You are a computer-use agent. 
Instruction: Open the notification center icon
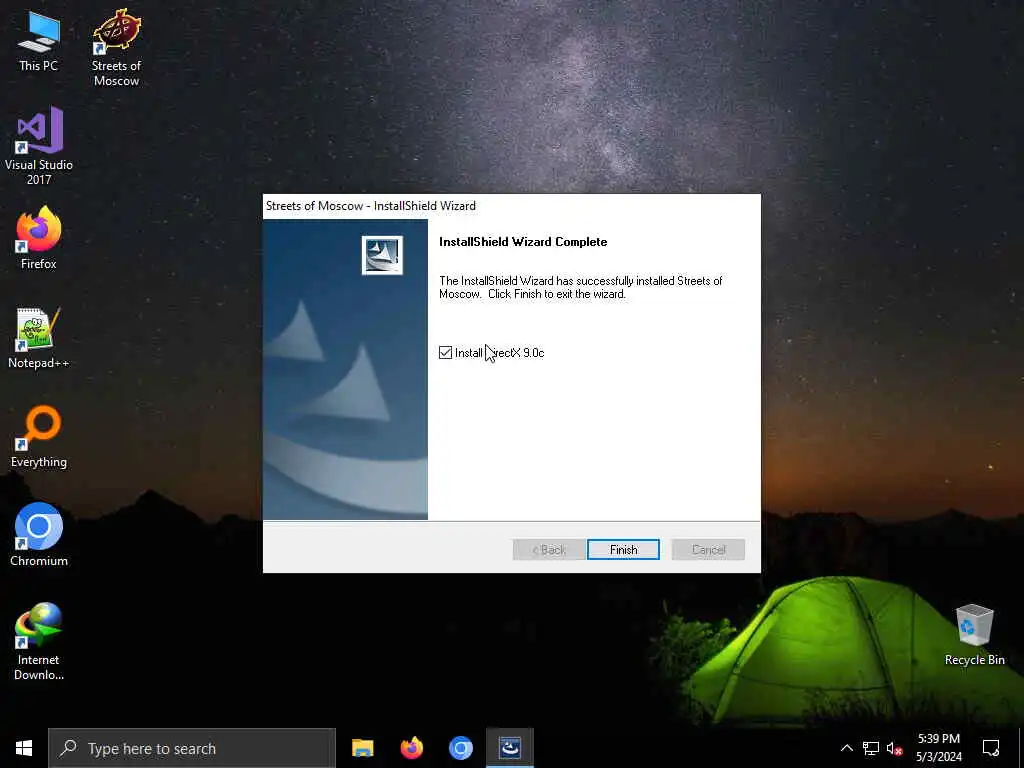991,748
